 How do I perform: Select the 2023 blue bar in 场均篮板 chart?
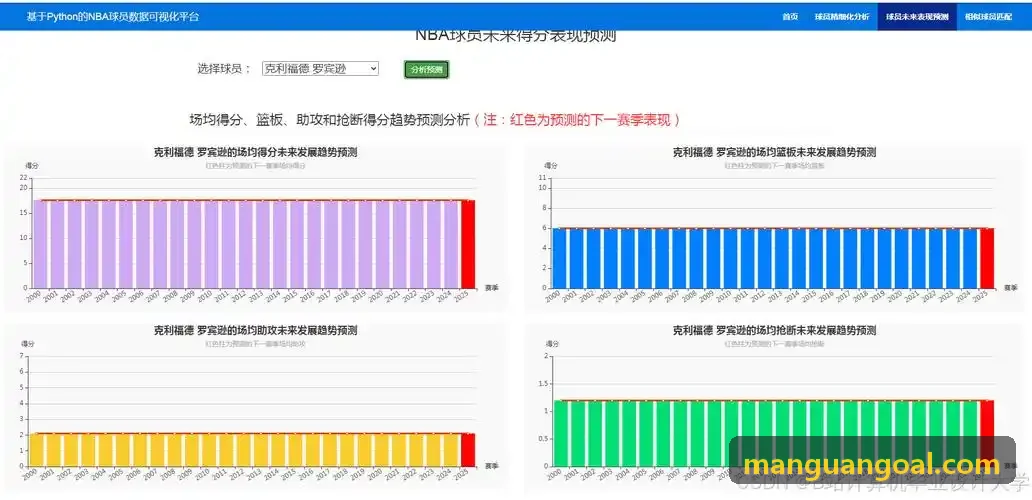953,258
